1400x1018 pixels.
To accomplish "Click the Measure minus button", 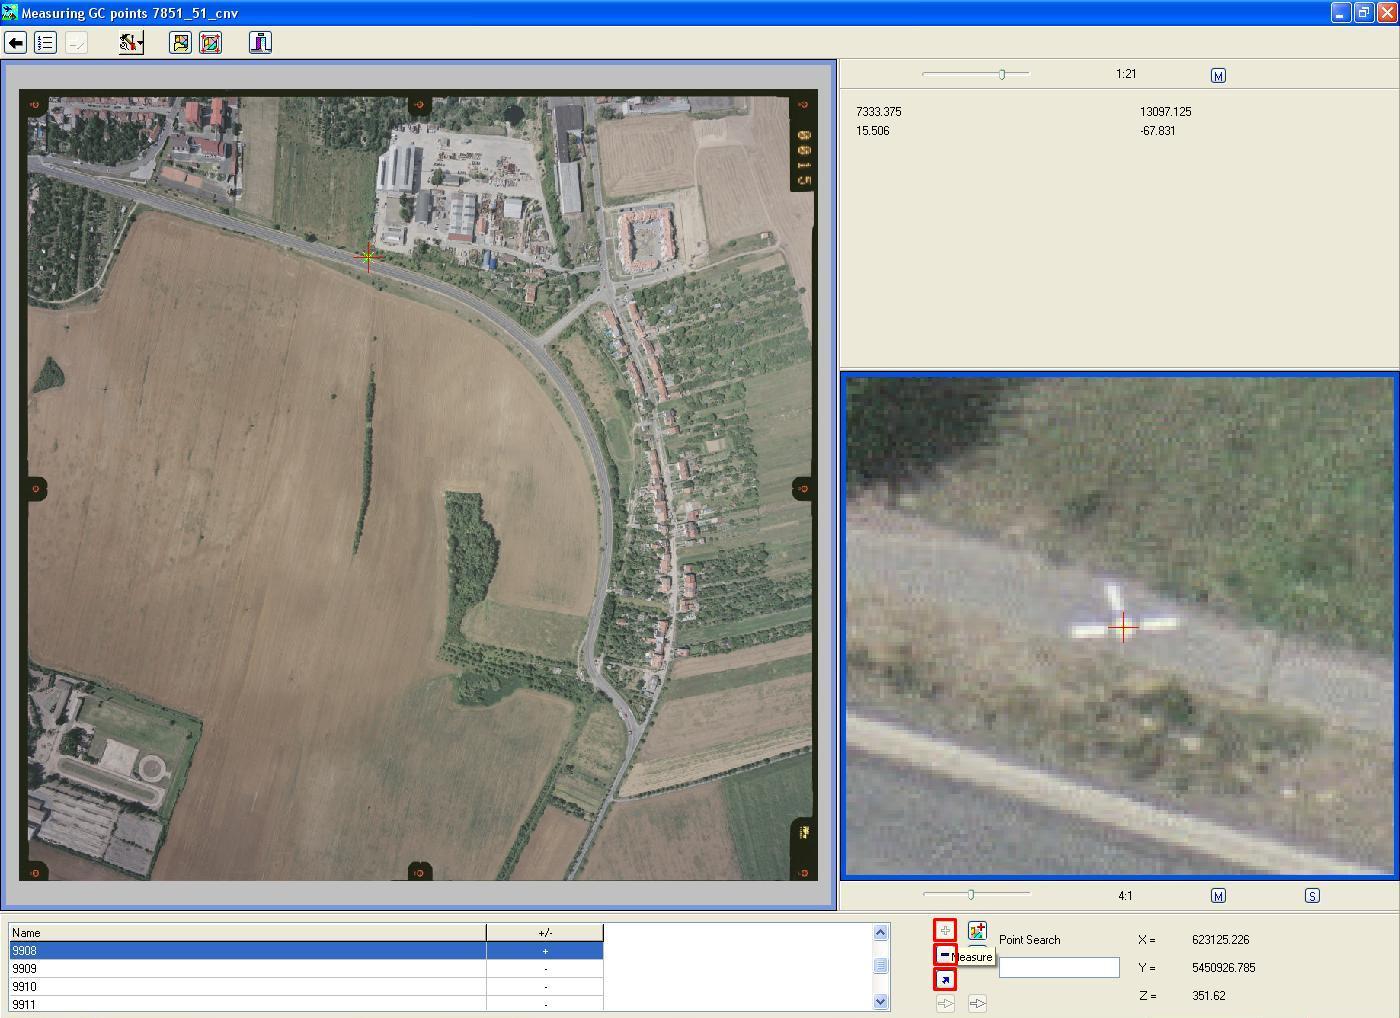I will click(945, 955).
